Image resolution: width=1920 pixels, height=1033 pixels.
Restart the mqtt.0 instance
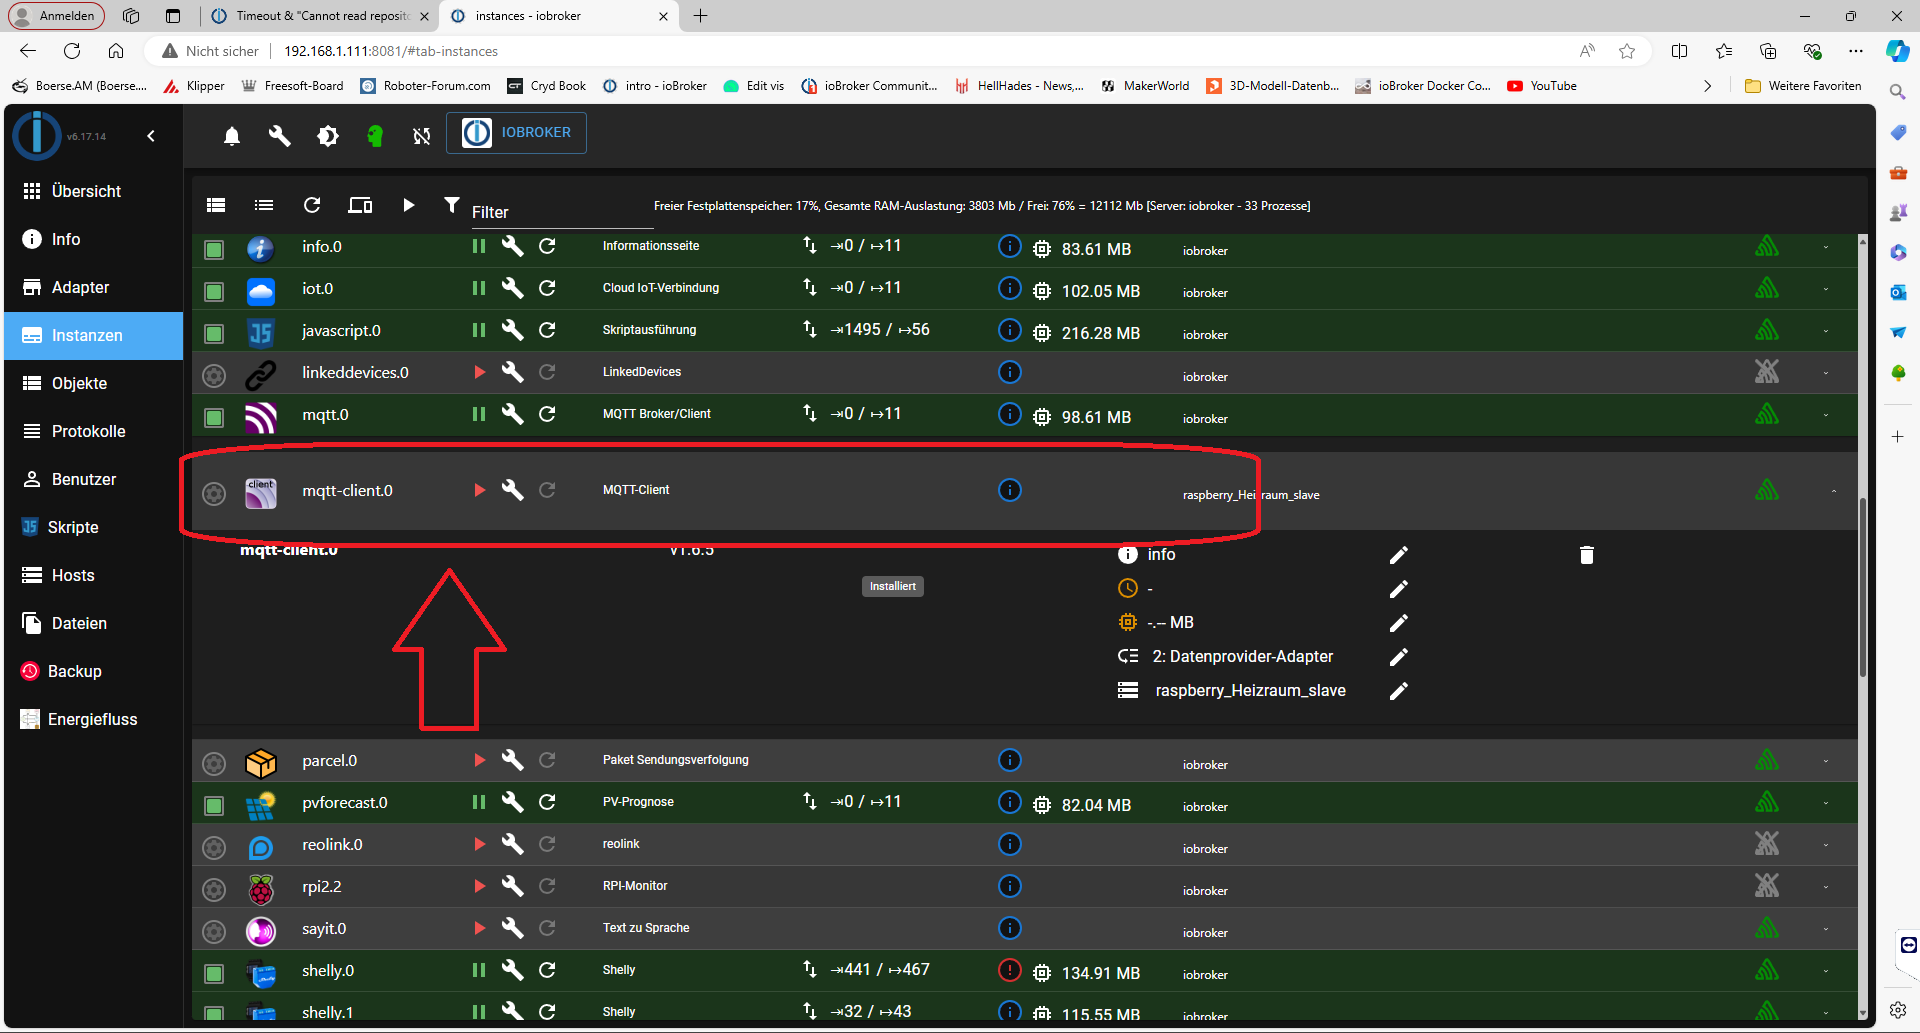click(x=547, y=414)
